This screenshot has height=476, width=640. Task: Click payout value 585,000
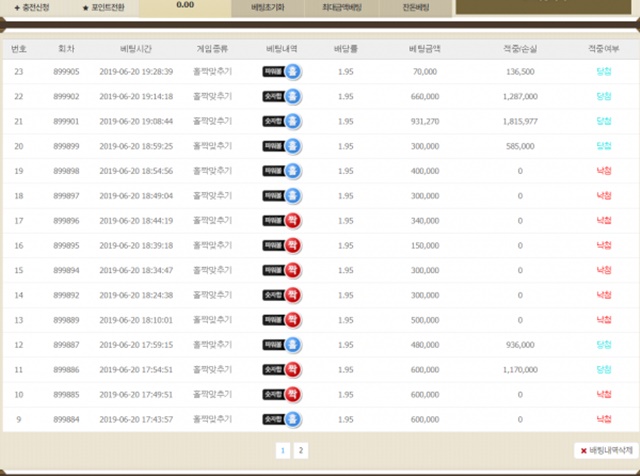coord(520,146)
